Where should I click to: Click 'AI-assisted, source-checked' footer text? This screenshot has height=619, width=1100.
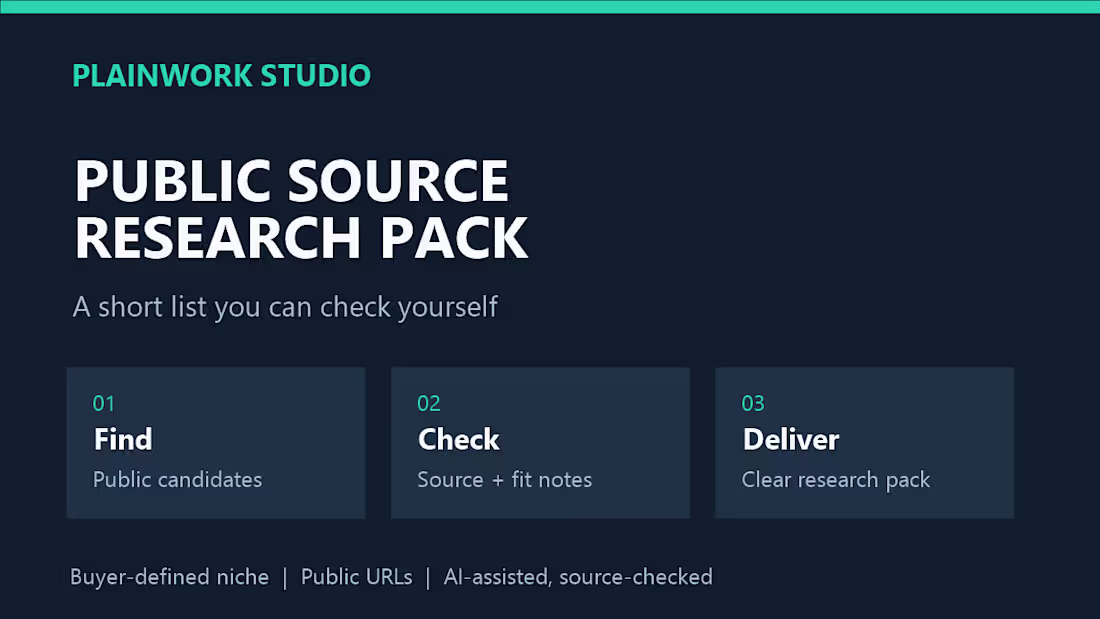(578, 577)
